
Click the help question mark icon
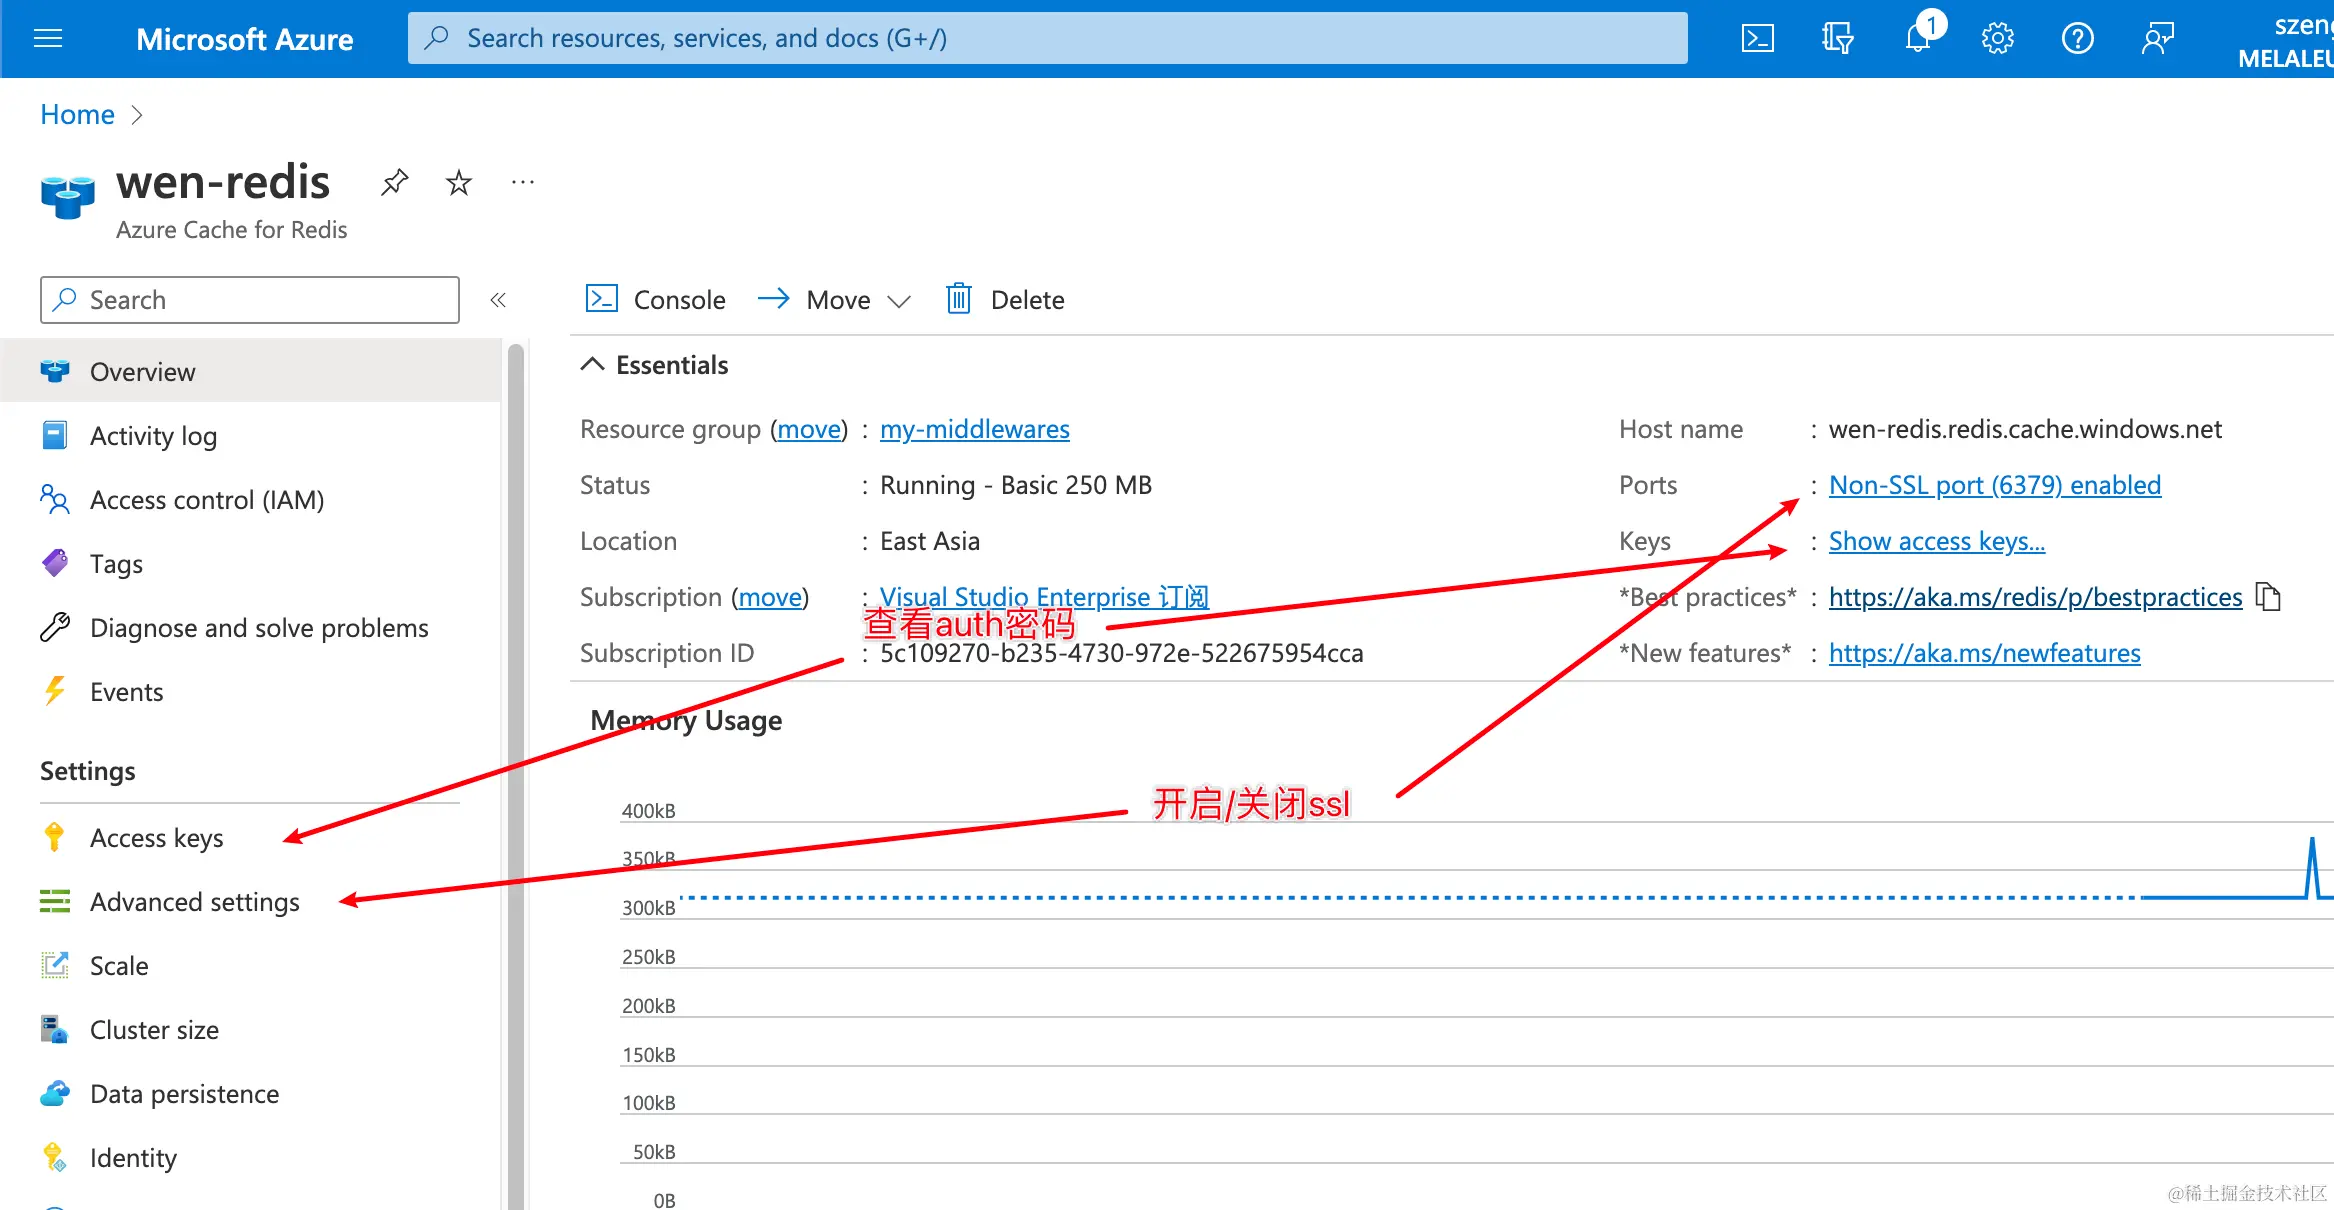coord(2077,39)
